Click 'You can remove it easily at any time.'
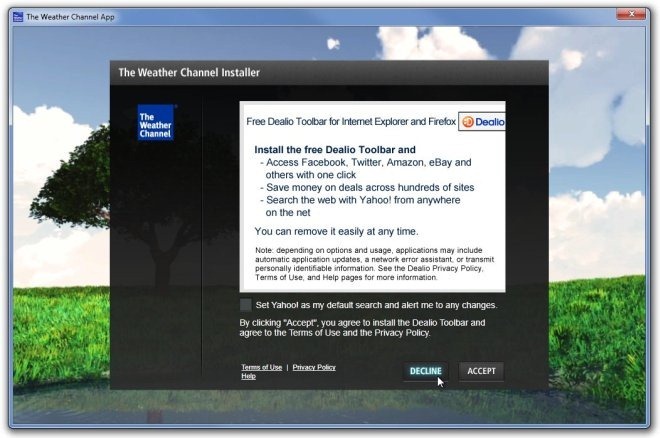This screenshot has width=660, height=438. point(336,231)
